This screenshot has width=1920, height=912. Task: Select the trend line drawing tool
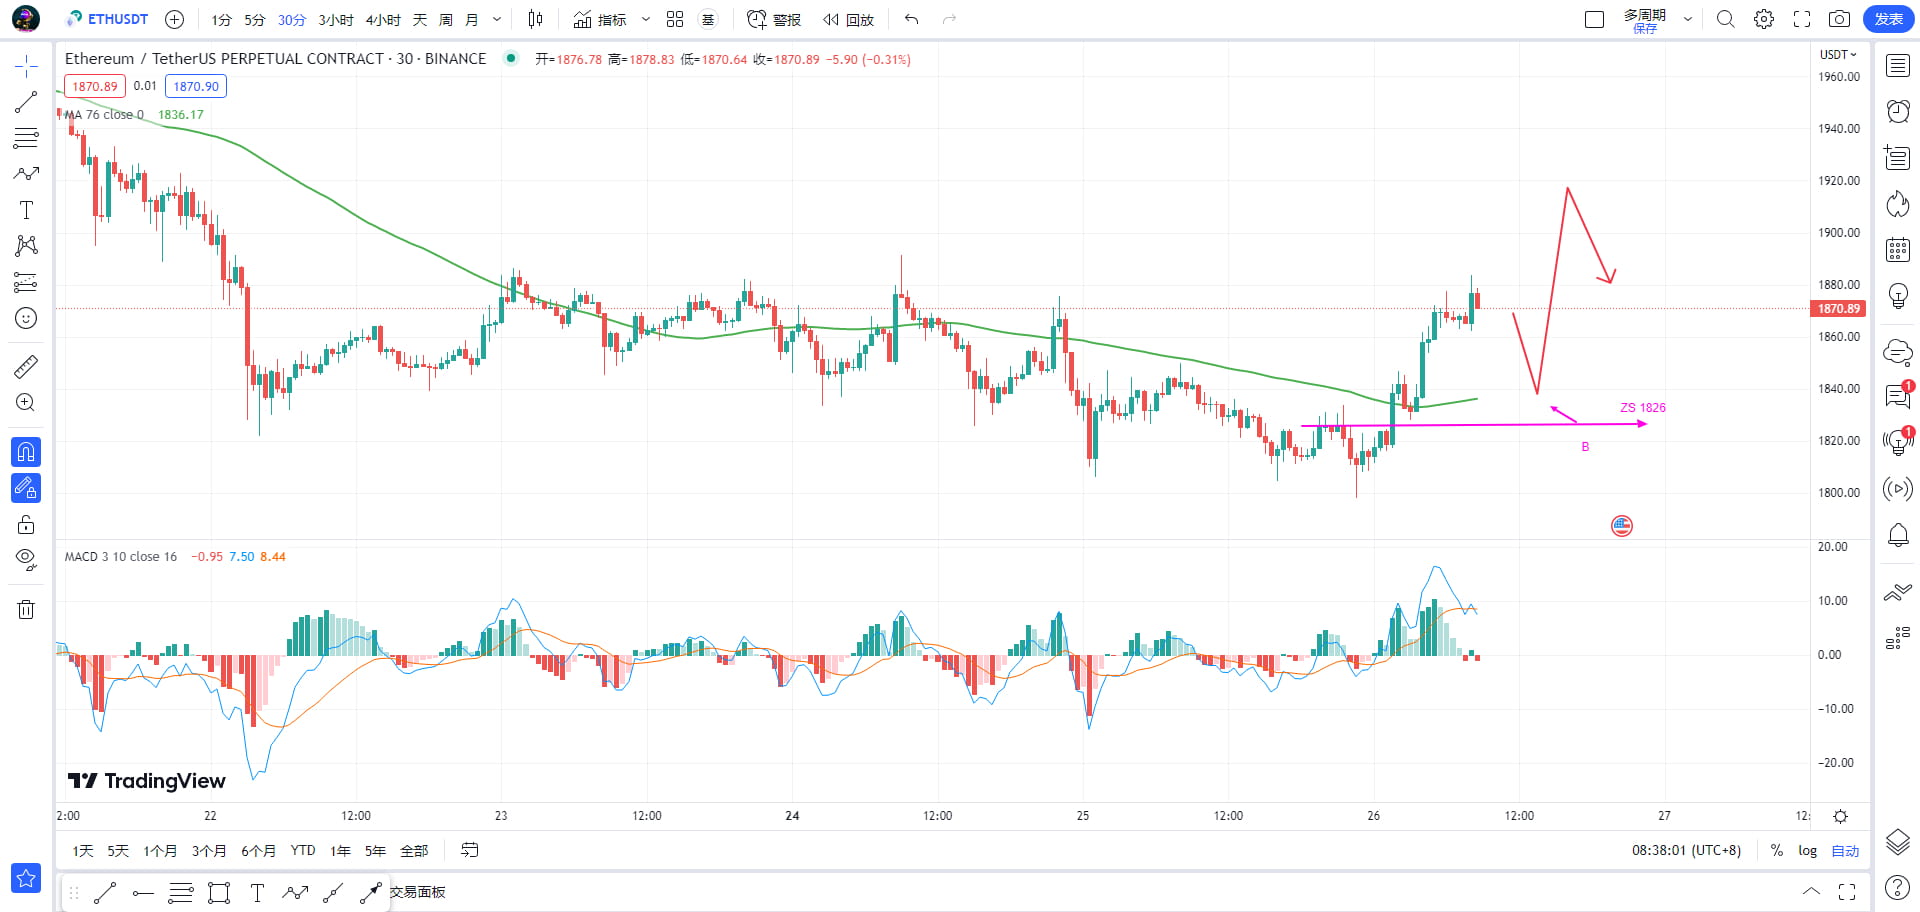coord(26,102)
